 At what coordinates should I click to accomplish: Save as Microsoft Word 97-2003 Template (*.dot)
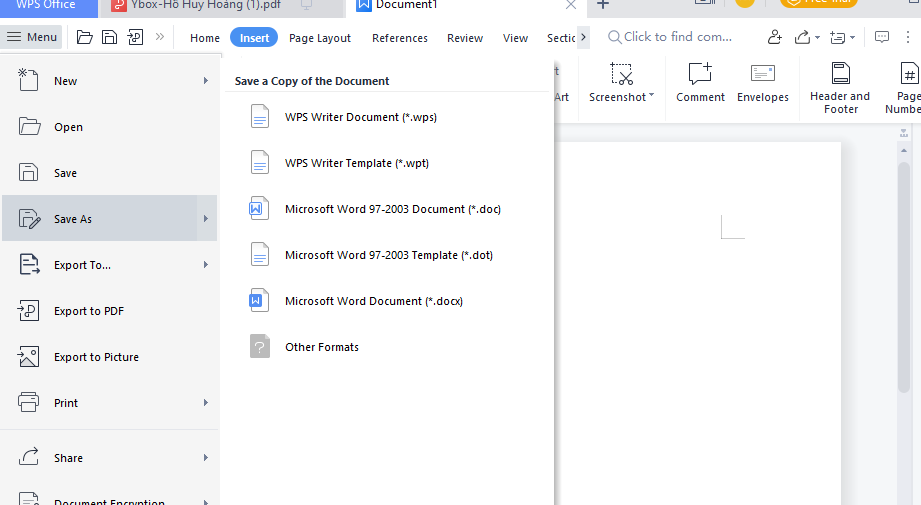388,255
